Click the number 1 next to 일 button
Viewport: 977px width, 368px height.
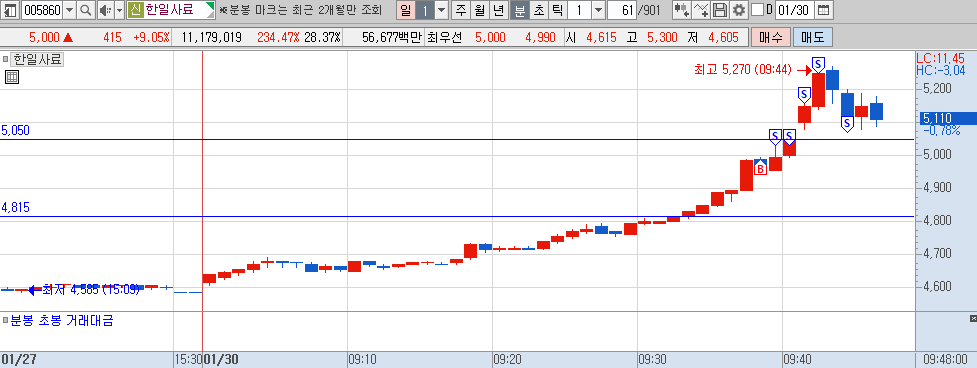(424, 10)
